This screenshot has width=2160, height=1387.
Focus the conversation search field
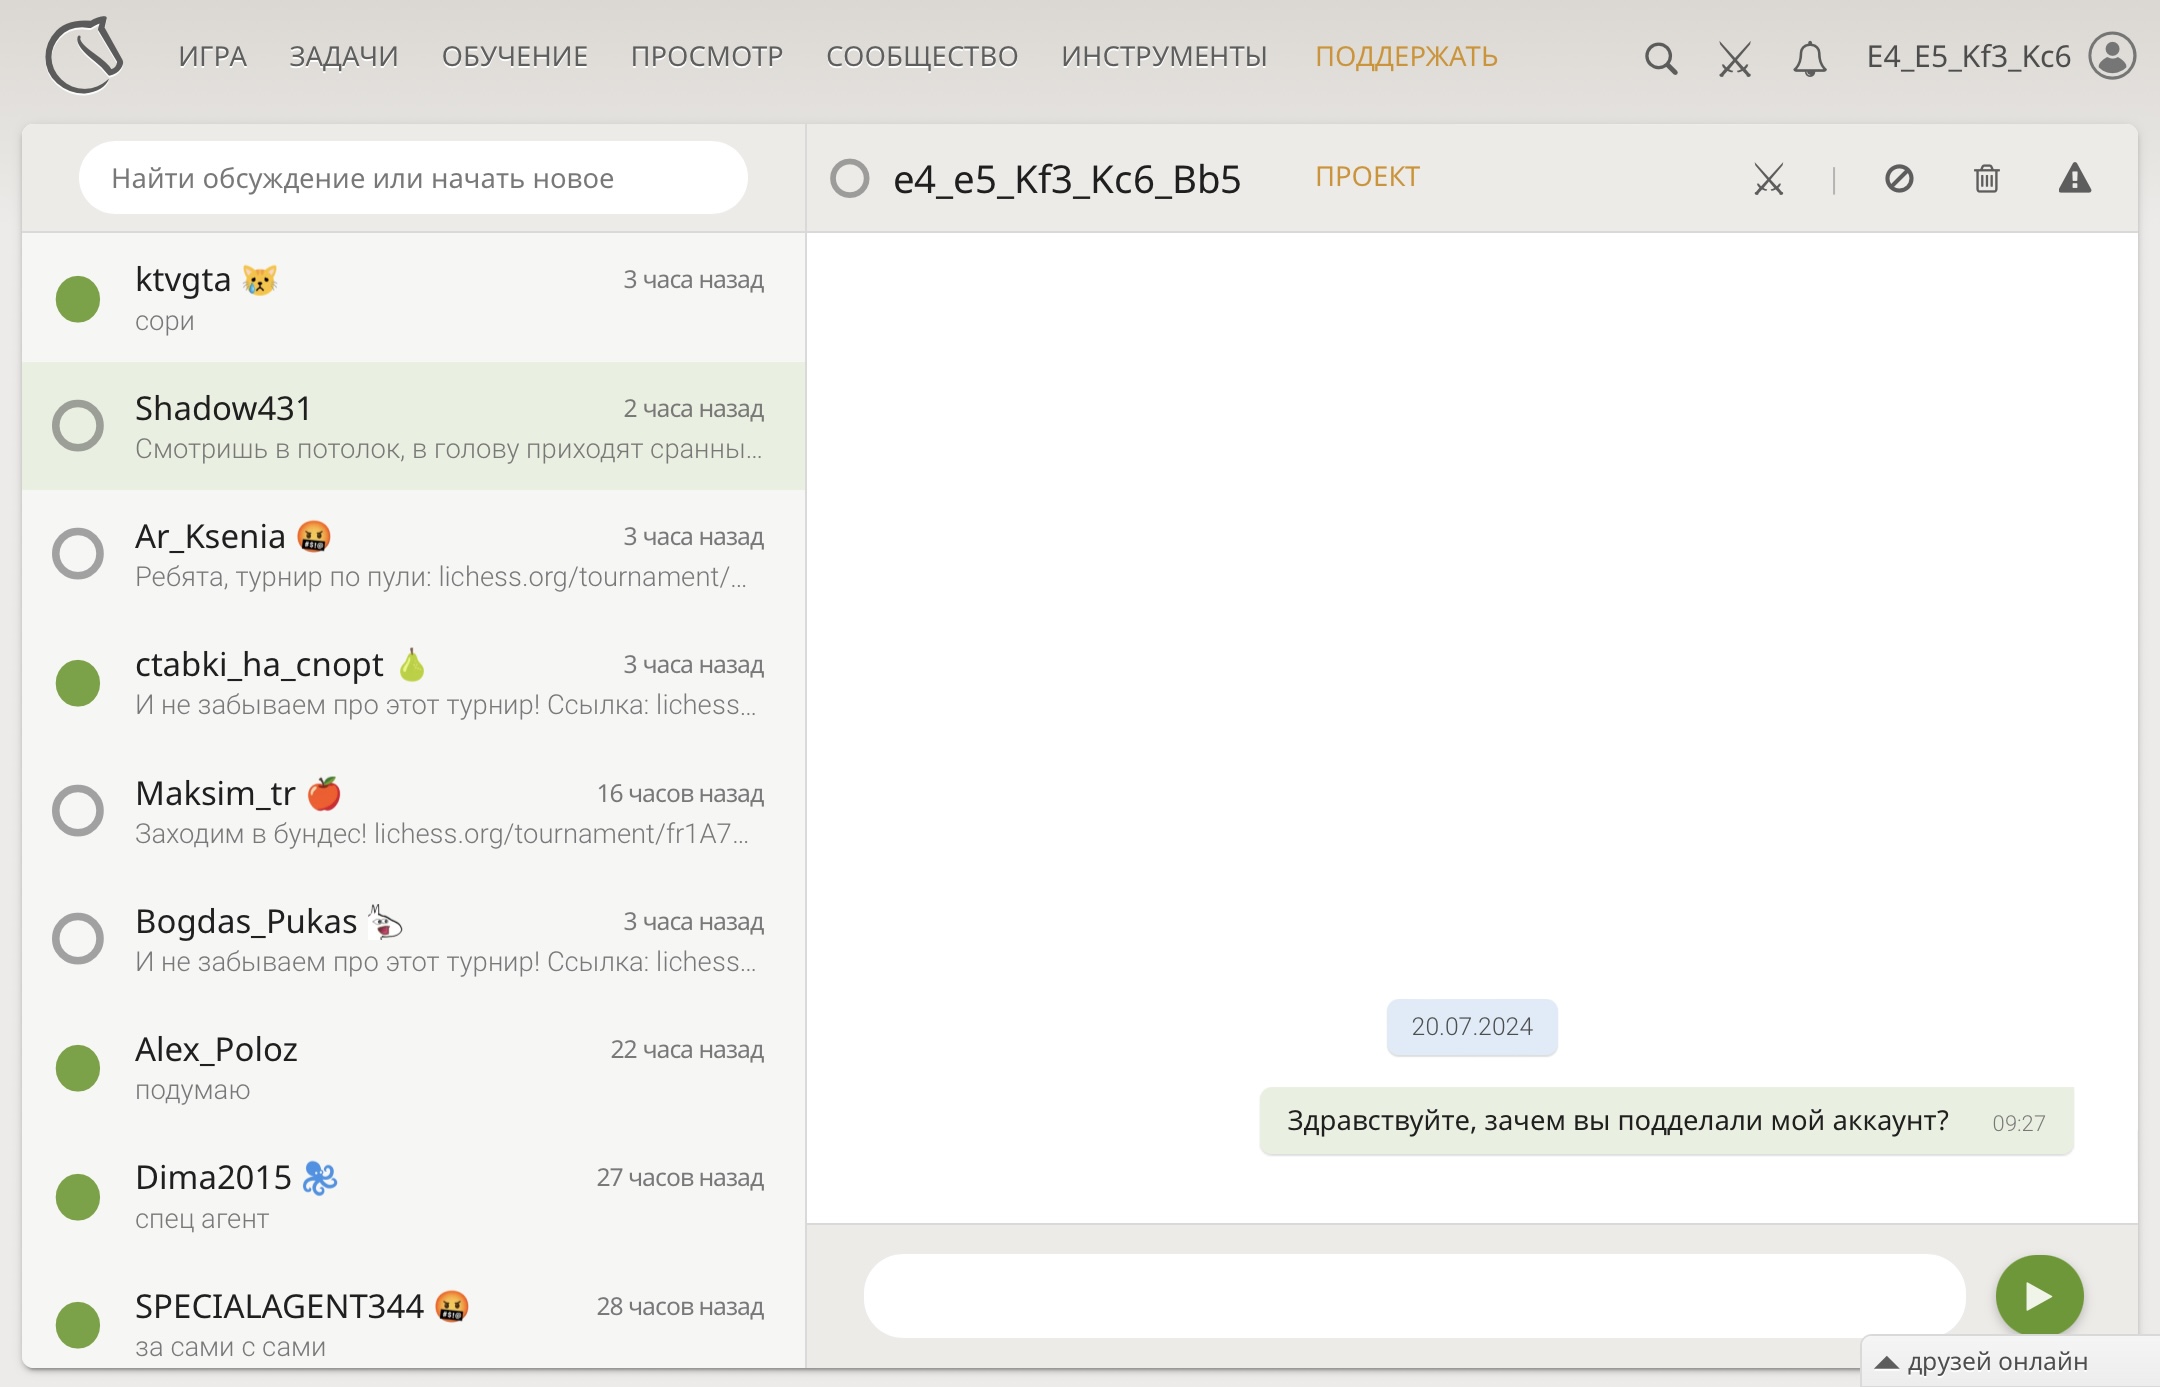click(x=412, y=178)
